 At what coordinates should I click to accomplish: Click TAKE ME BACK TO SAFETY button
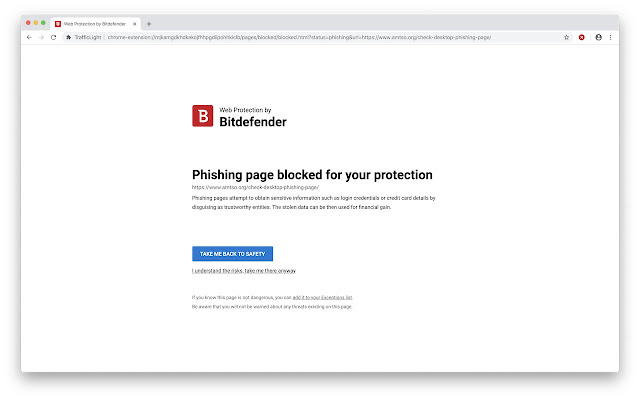232,254
